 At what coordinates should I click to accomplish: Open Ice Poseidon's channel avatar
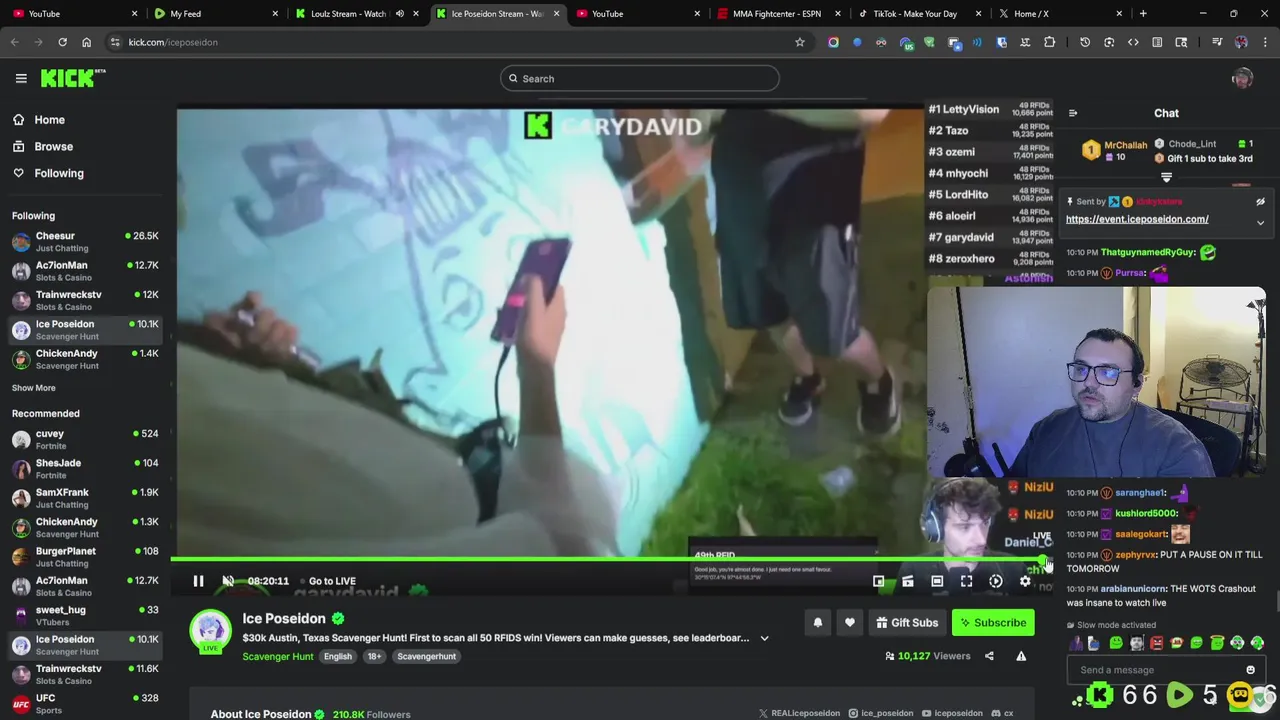[211, 630]
